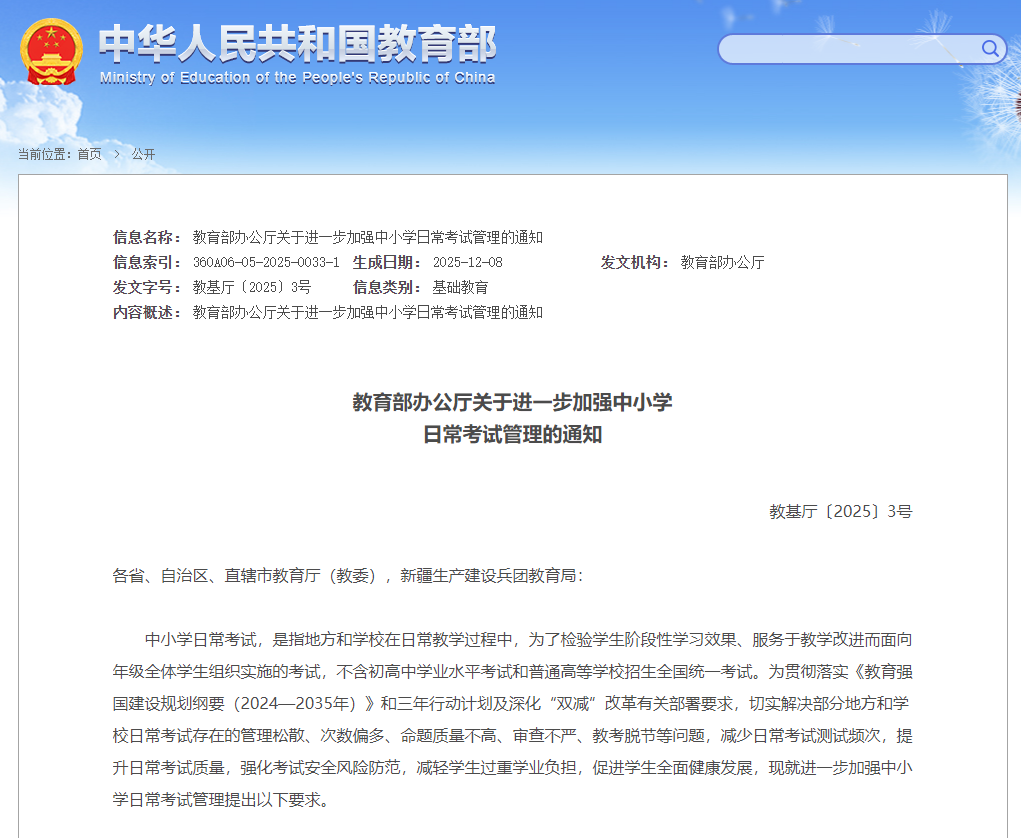Click the 发文机构 value 教育部办公厅
Screen dimensions: 1021x838
(722, 262)
